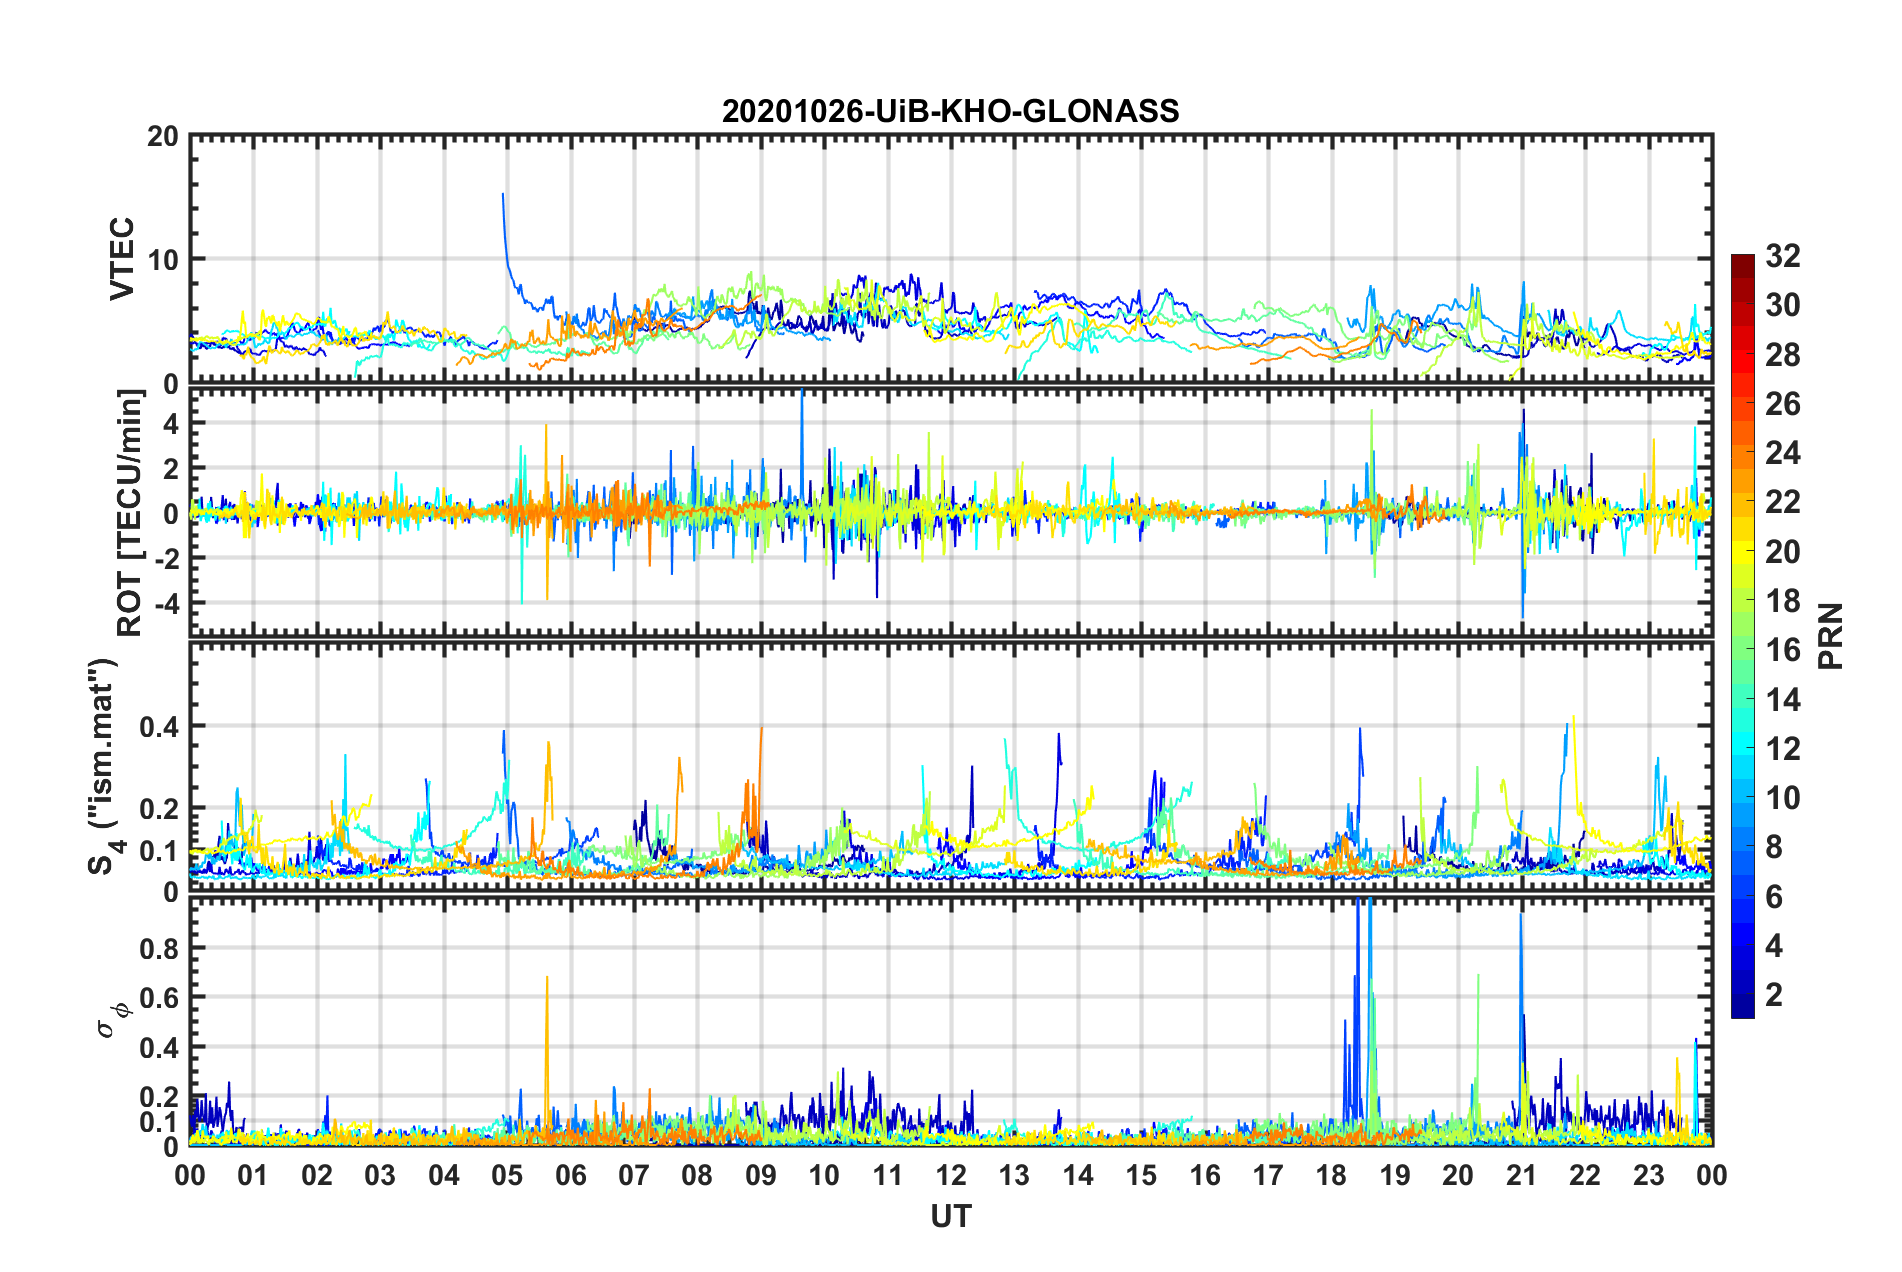This screenshot has width=1902, height=1272.
Task: Click the ROT [TECU/min] axis label
Action: click(x=130, y=513)
